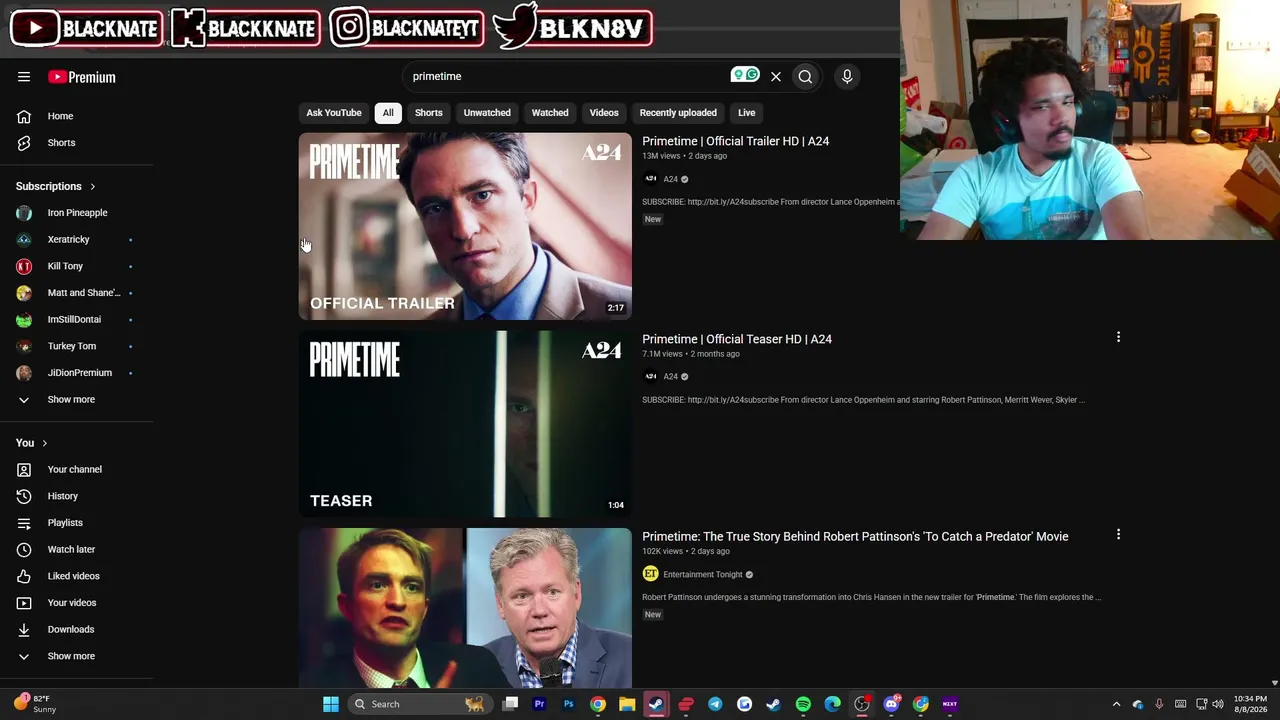Open the True Story Behind Pattinson video title
Screen dimensions: 1280x720
click(x=855, y=537)
